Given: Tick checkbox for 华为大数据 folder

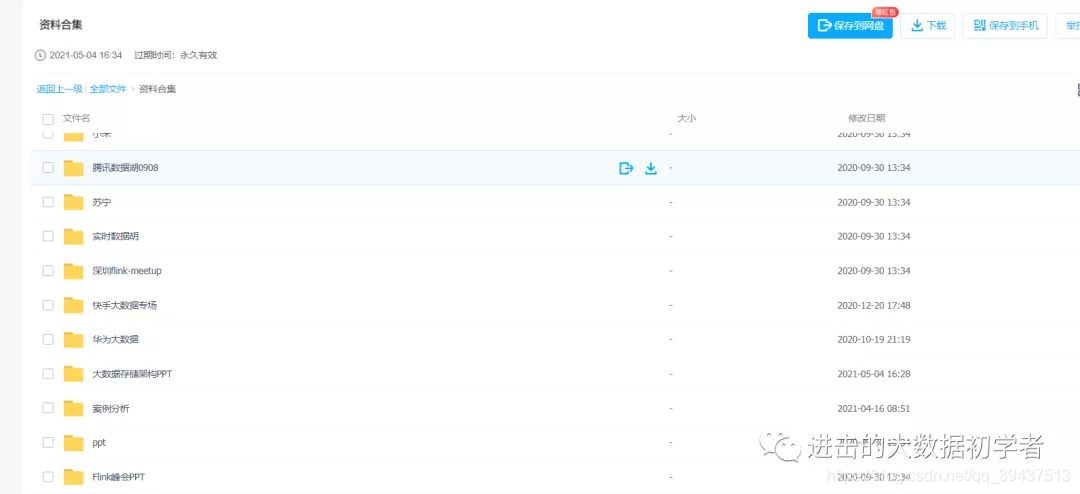Looking at the screenshot, I should [48, 340].
